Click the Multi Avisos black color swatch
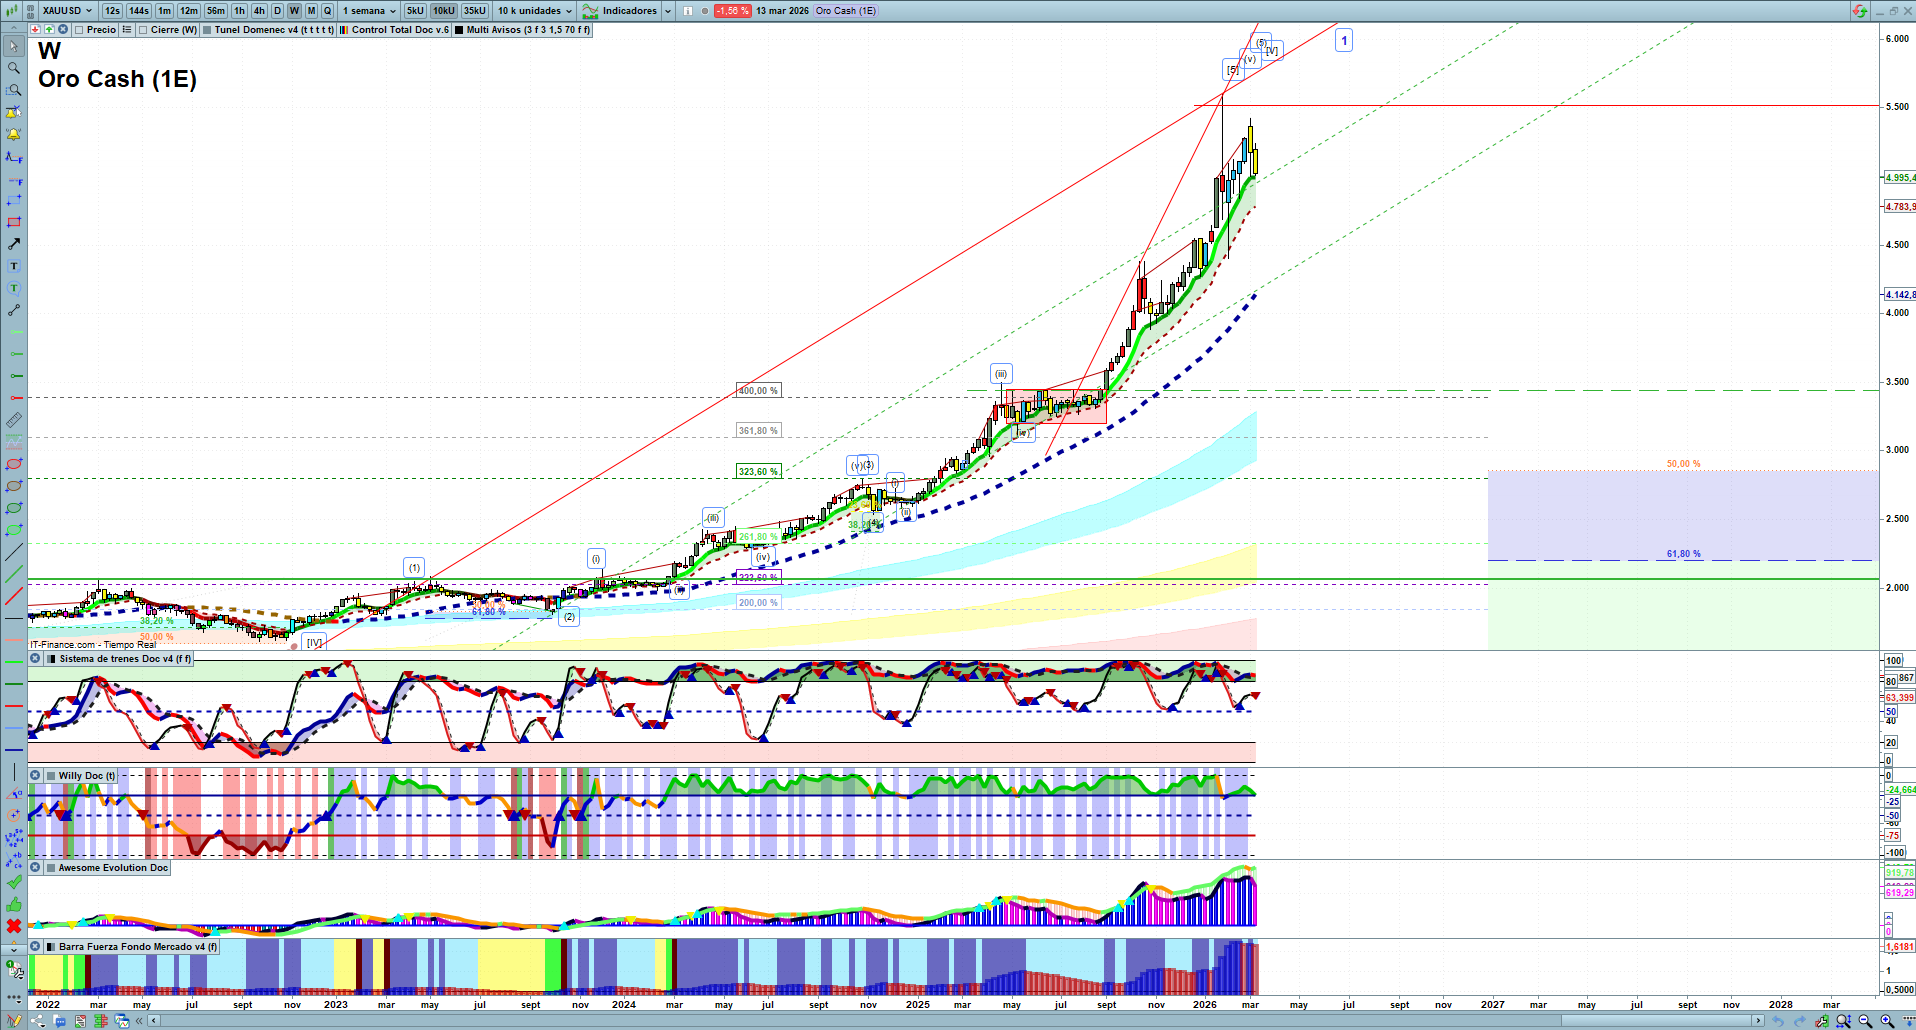Image resolution: width=1916 pixels, height=1030 pixels. [459, 30]
